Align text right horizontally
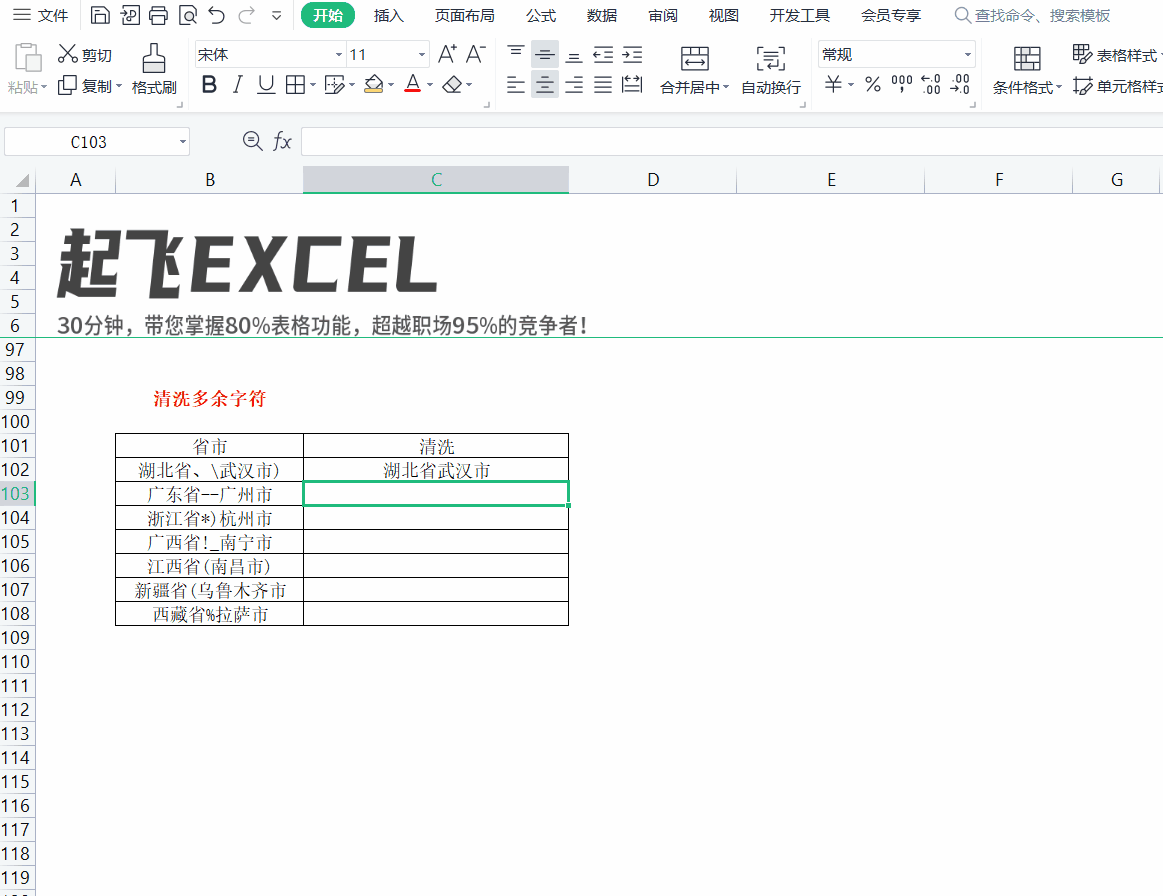 pos(574,85)
